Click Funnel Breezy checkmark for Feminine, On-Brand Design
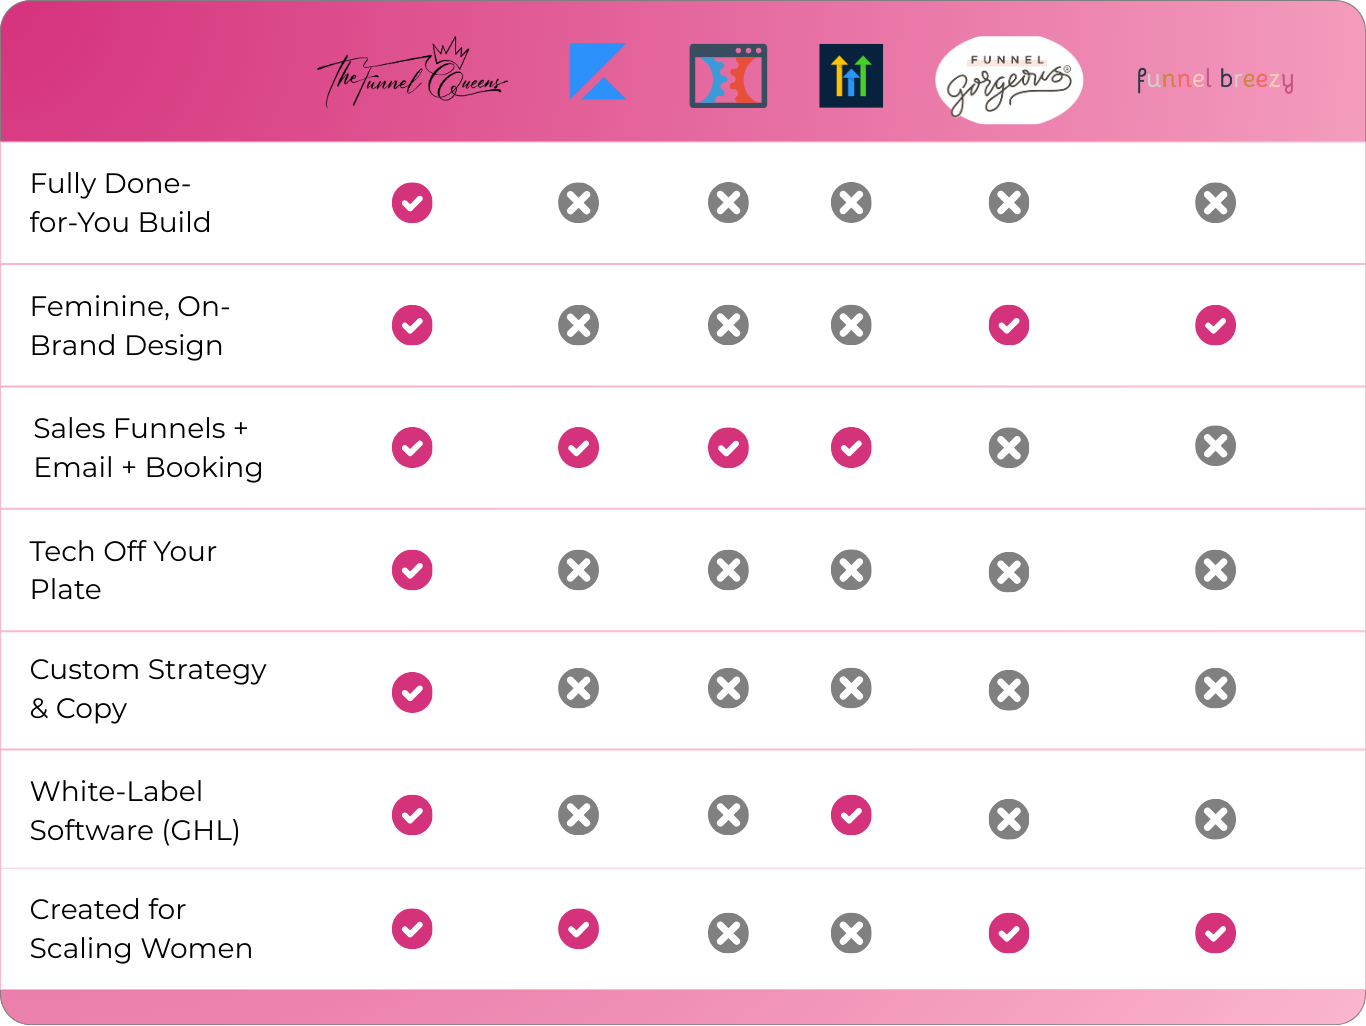Image resolution: width=1366 pixels, height=1026 pixels. click(1216, 325)
